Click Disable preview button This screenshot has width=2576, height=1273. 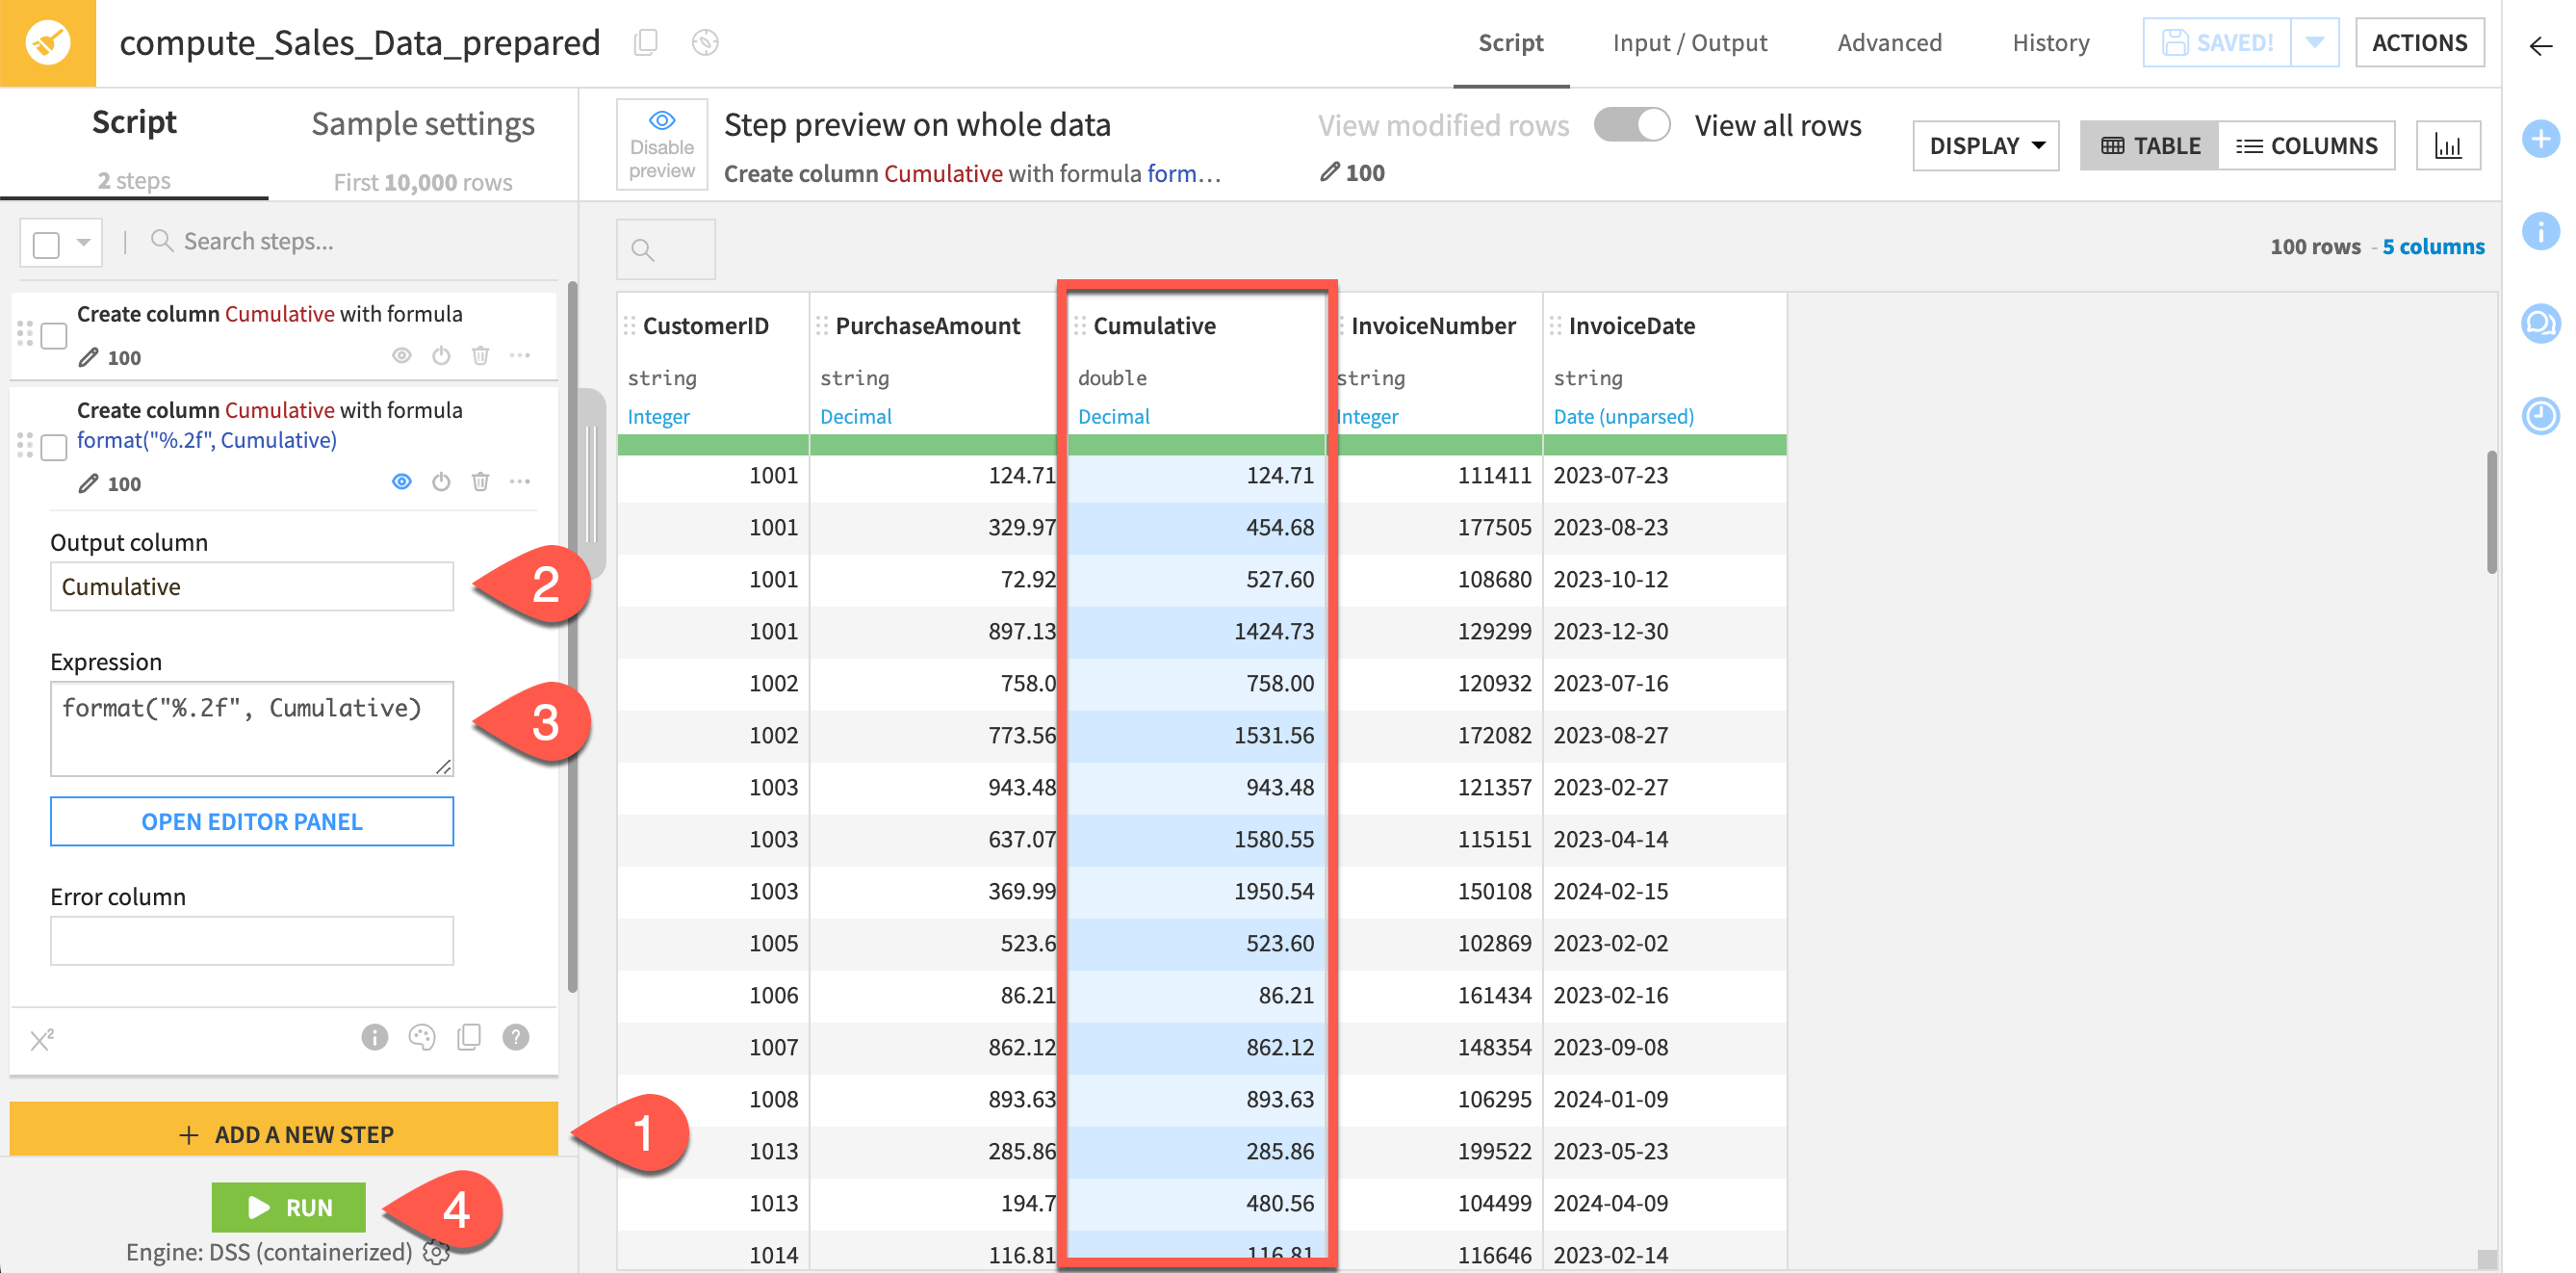[662, 145]
